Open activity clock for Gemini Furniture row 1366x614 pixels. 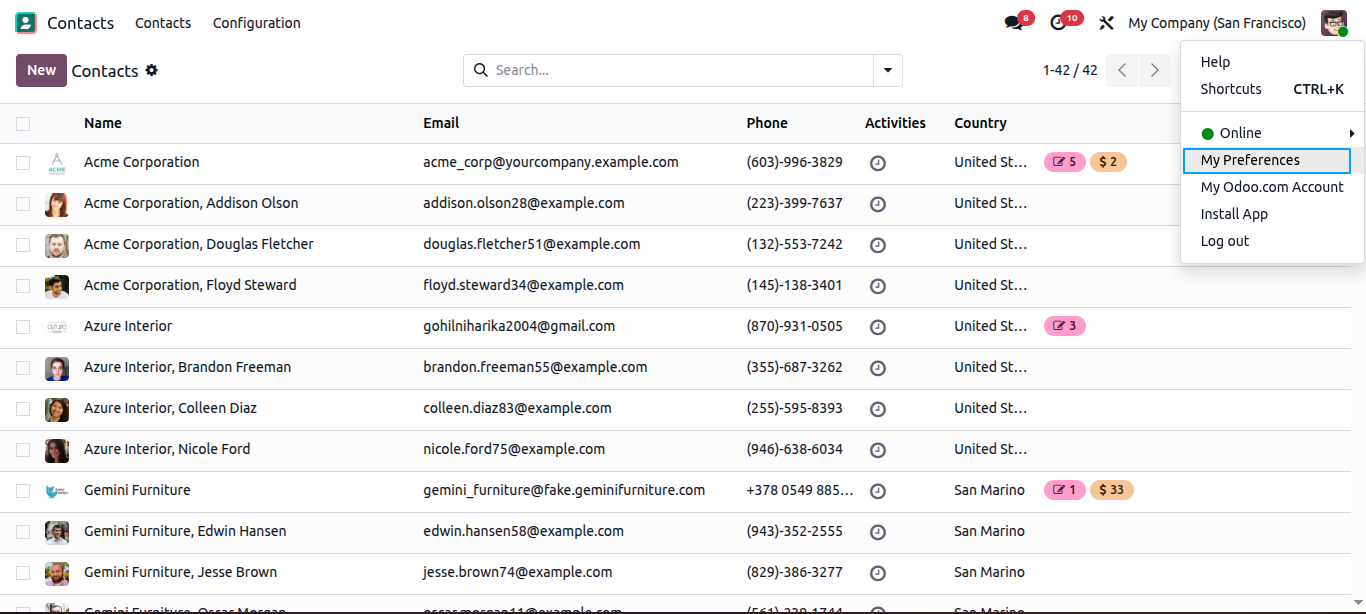tap(878, 491)
